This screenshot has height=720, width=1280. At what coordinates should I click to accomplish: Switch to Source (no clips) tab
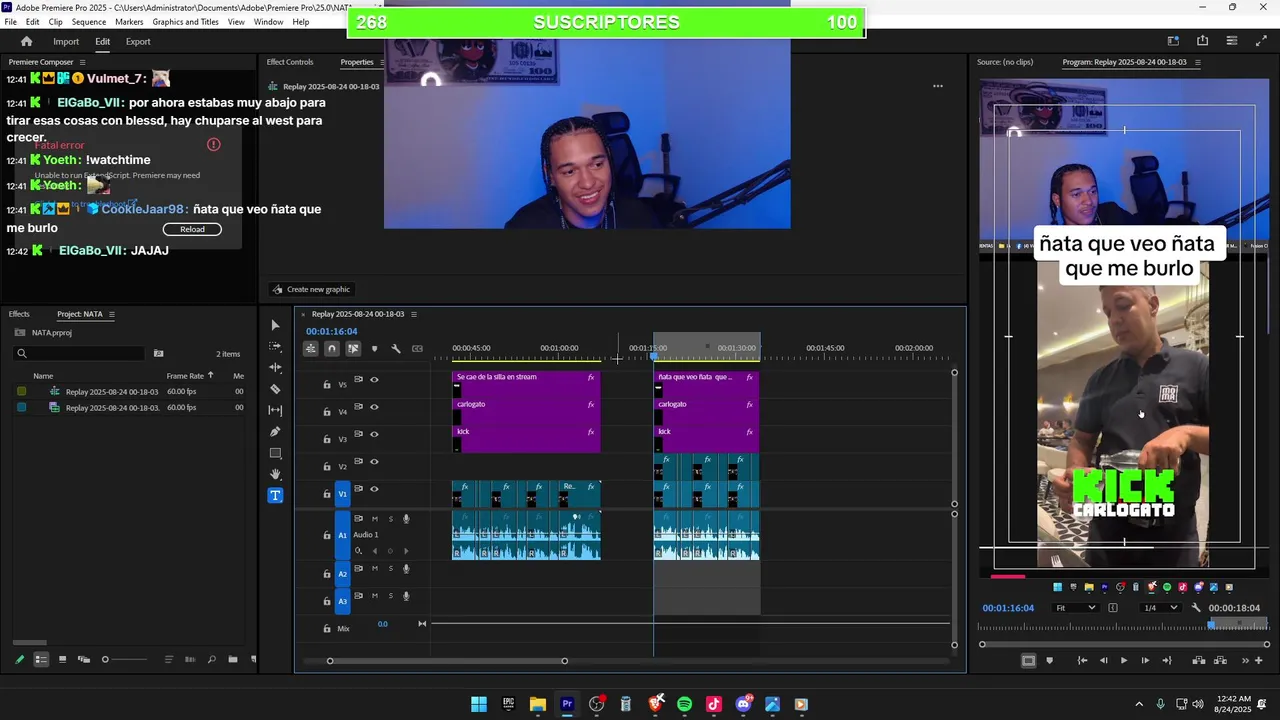coord(1004,62)
